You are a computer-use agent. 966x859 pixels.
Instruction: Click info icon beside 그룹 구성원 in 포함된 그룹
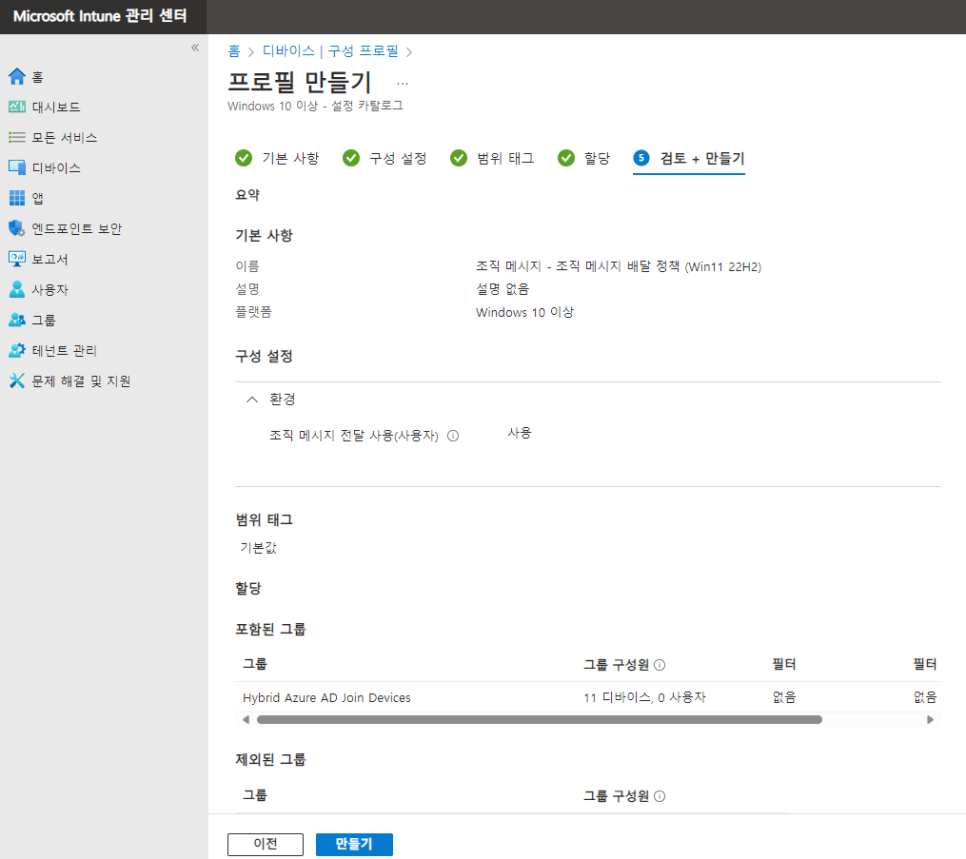[x=659, y=665]
